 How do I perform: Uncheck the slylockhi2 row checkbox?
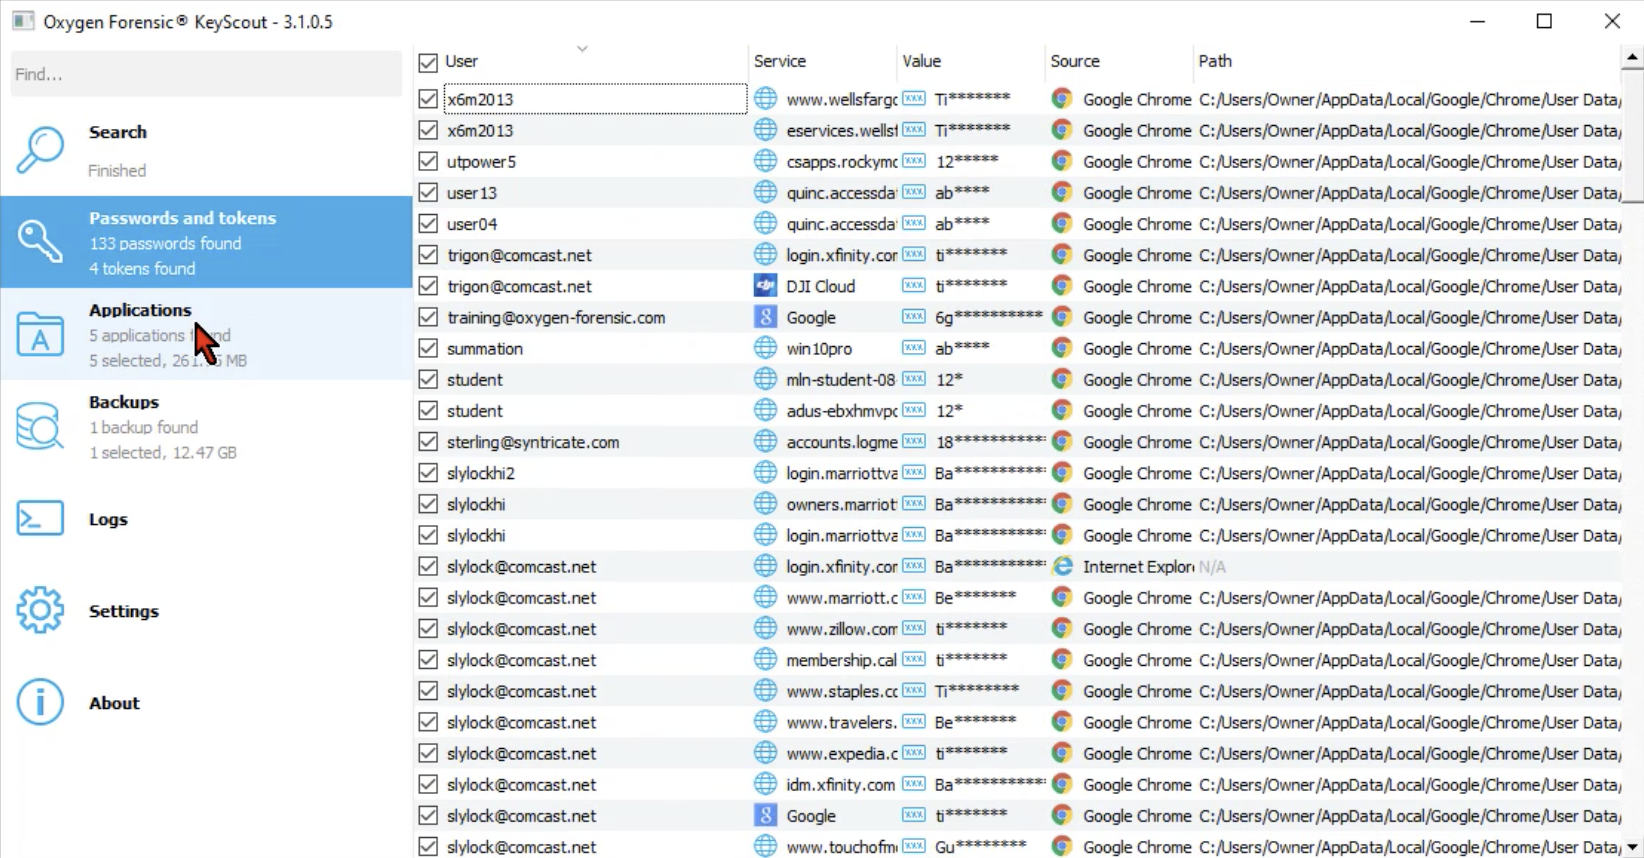[x=428, y=473]
